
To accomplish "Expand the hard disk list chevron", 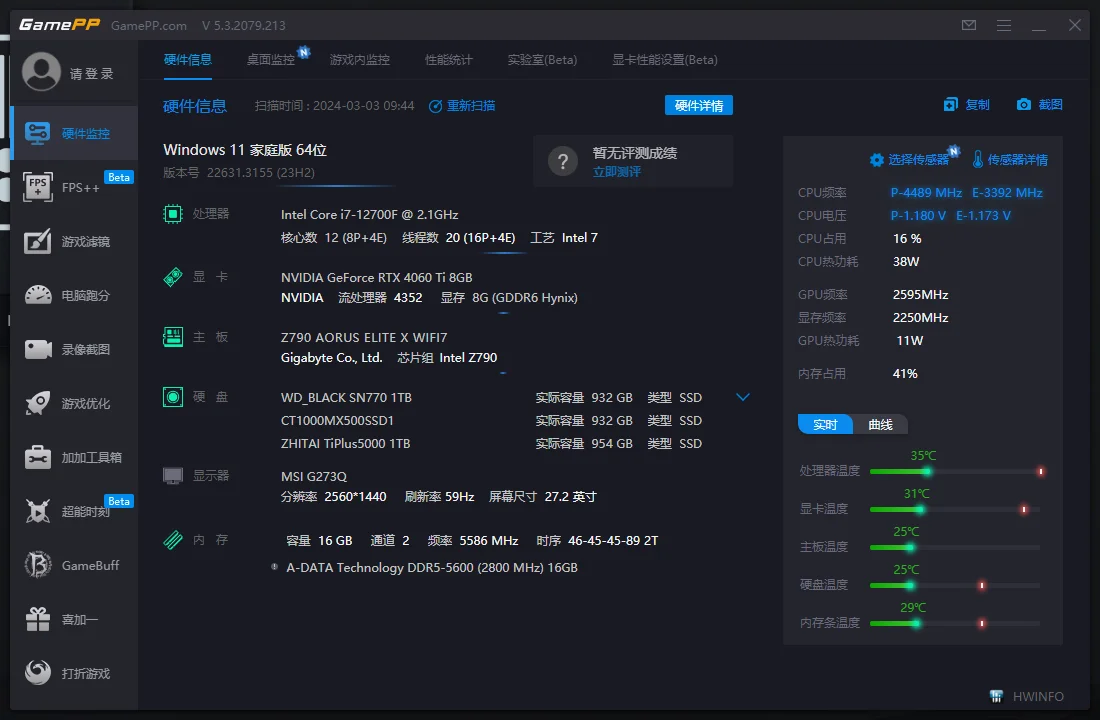I will pos(743,397).
